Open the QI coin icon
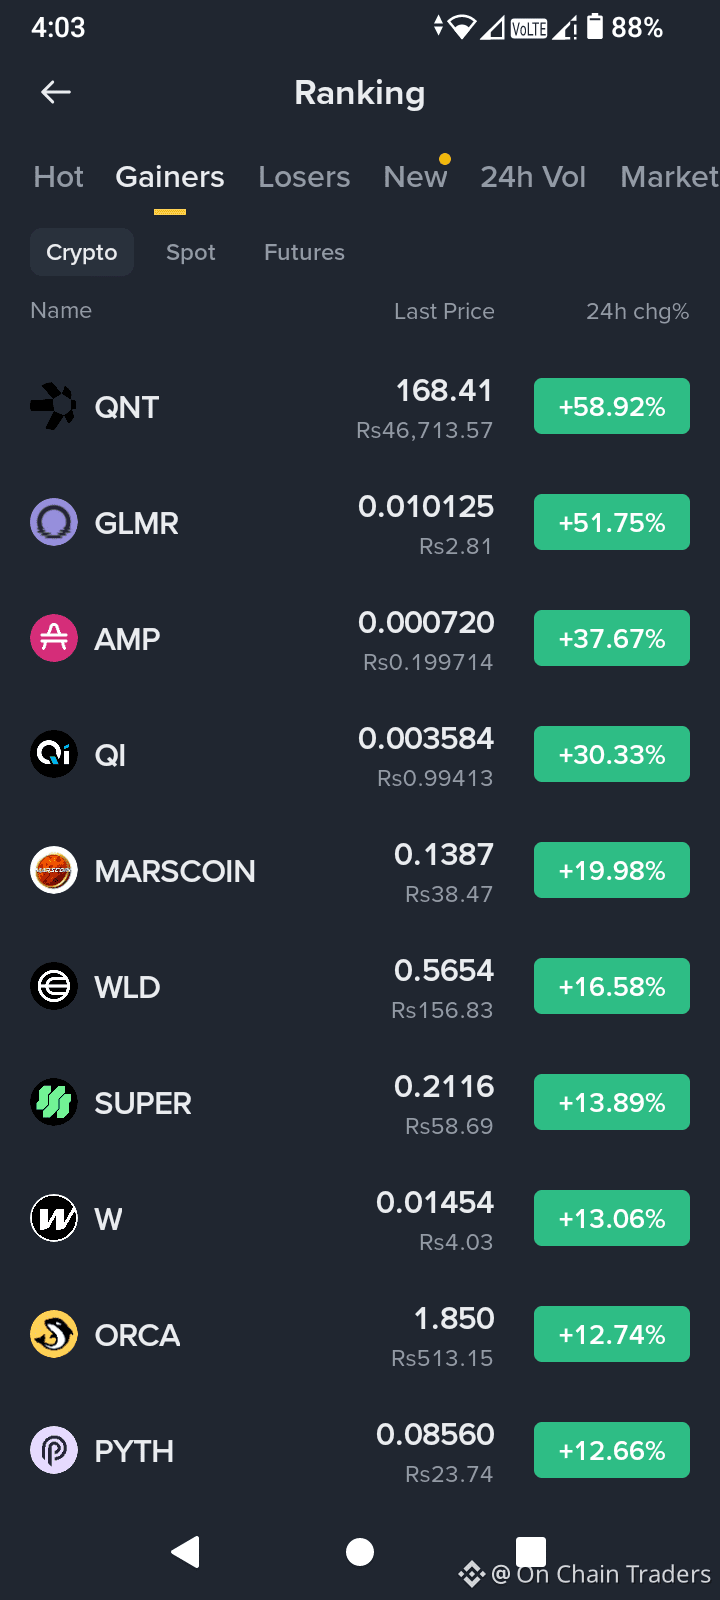Image resolution: width=720 pixels, height=1600 pixels. 54,754
